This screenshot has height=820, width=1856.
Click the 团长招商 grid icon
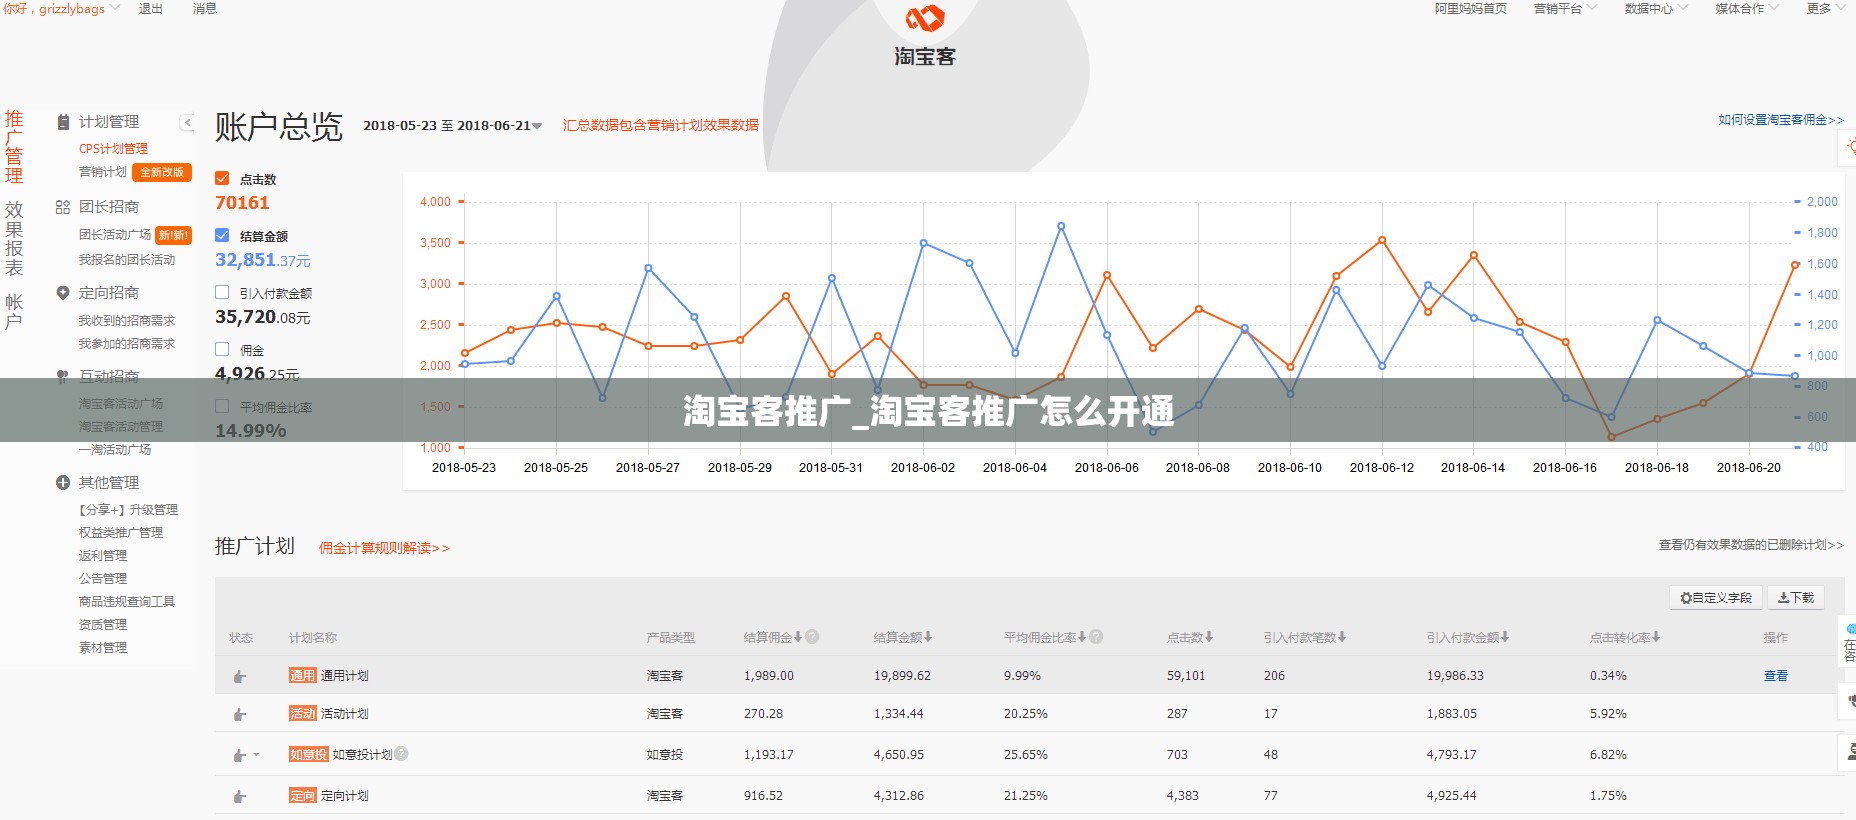[x=63, y=207]
